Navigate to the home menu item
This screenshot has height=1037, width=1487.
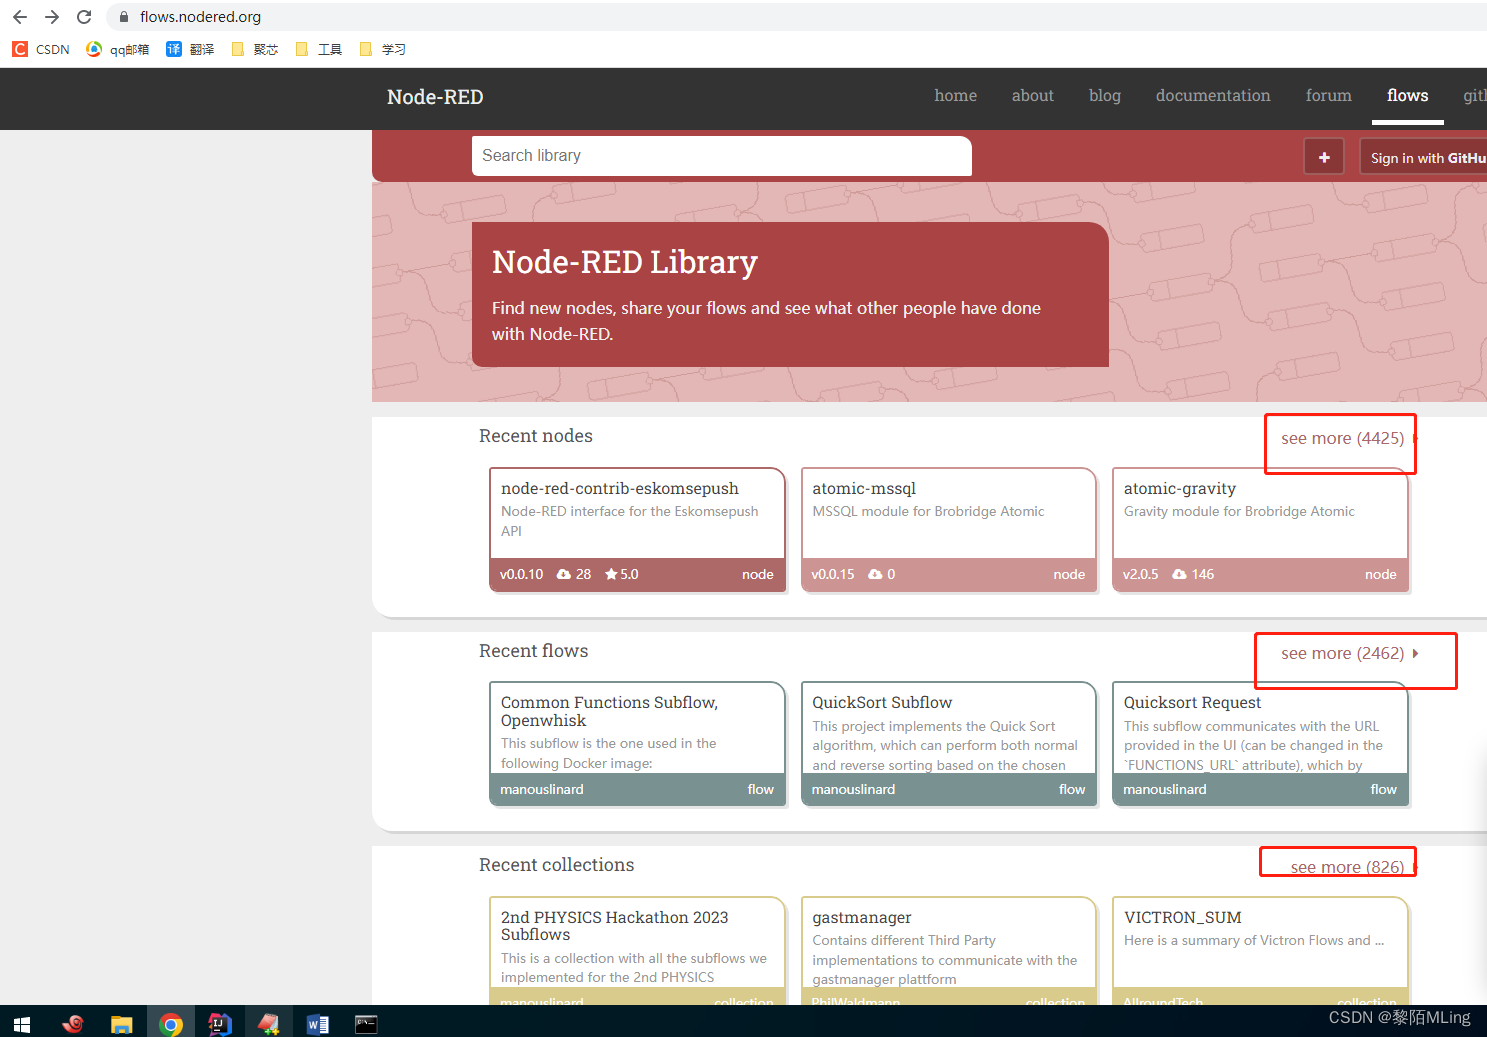955,95
